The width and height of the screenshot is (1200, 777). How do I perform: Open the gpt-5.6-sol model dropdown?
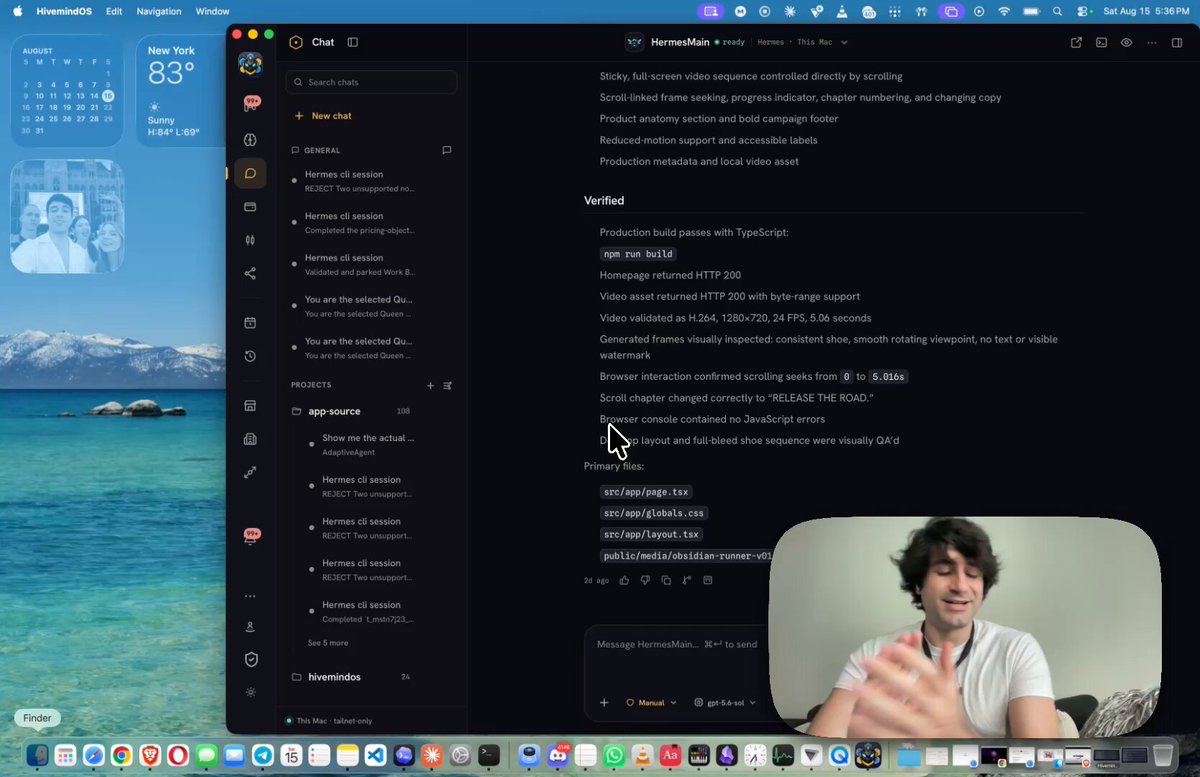pyautogui.click(x=725, y=703)
